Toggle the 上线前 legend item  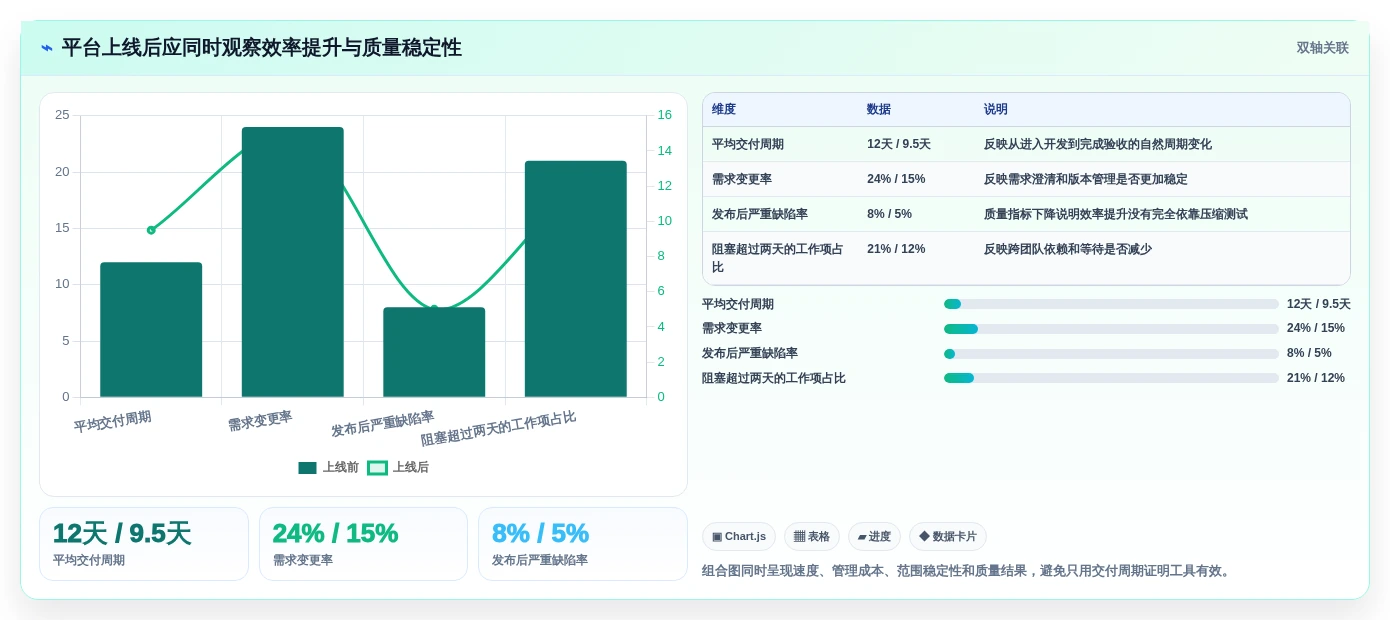(329, 467)
